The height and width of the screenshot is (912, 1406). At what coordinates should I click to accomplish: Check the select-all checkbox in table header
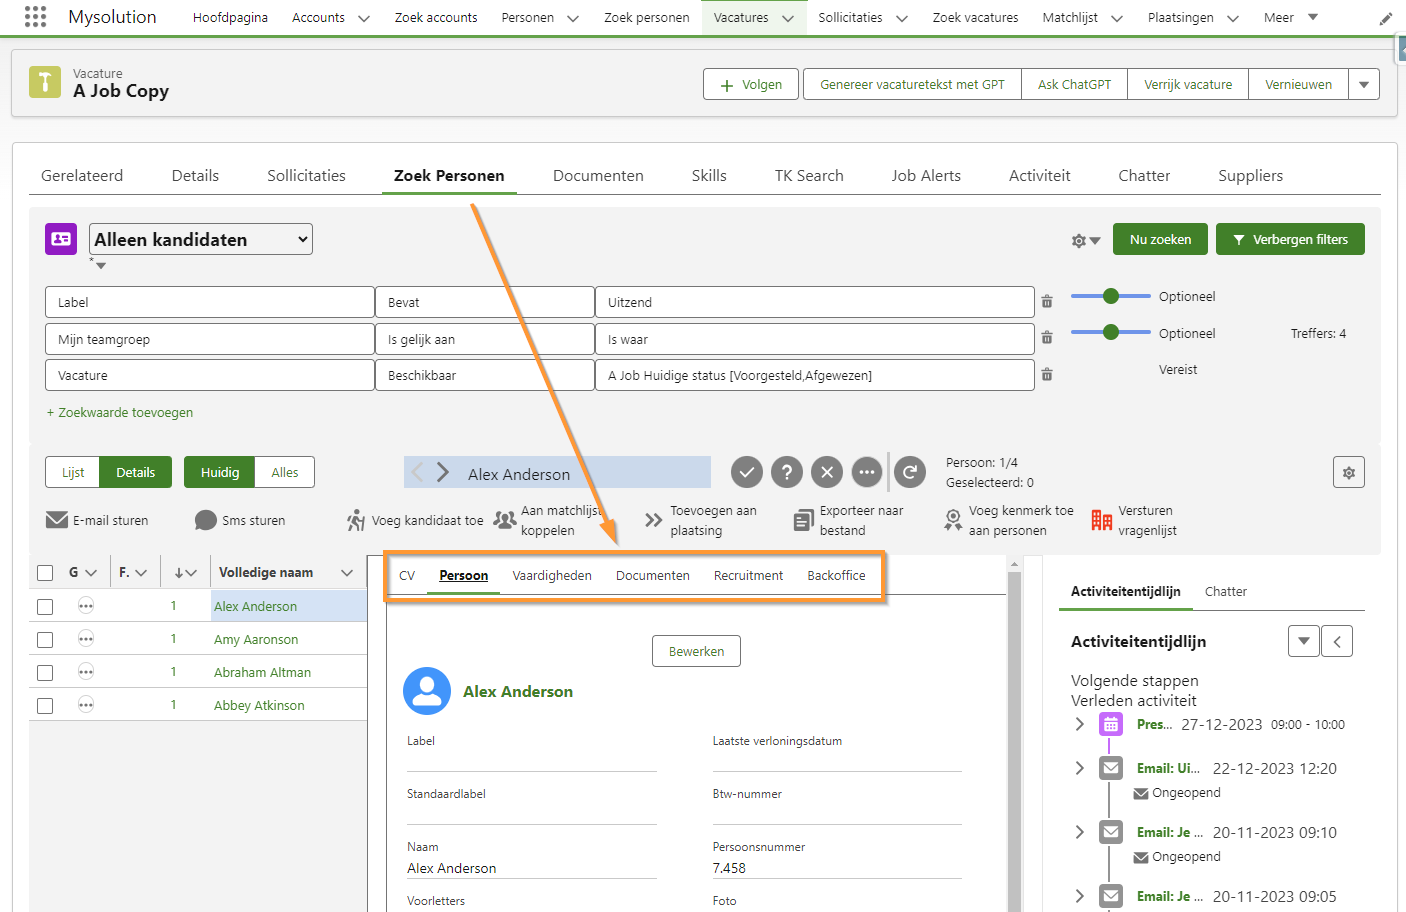pos(45,573)
